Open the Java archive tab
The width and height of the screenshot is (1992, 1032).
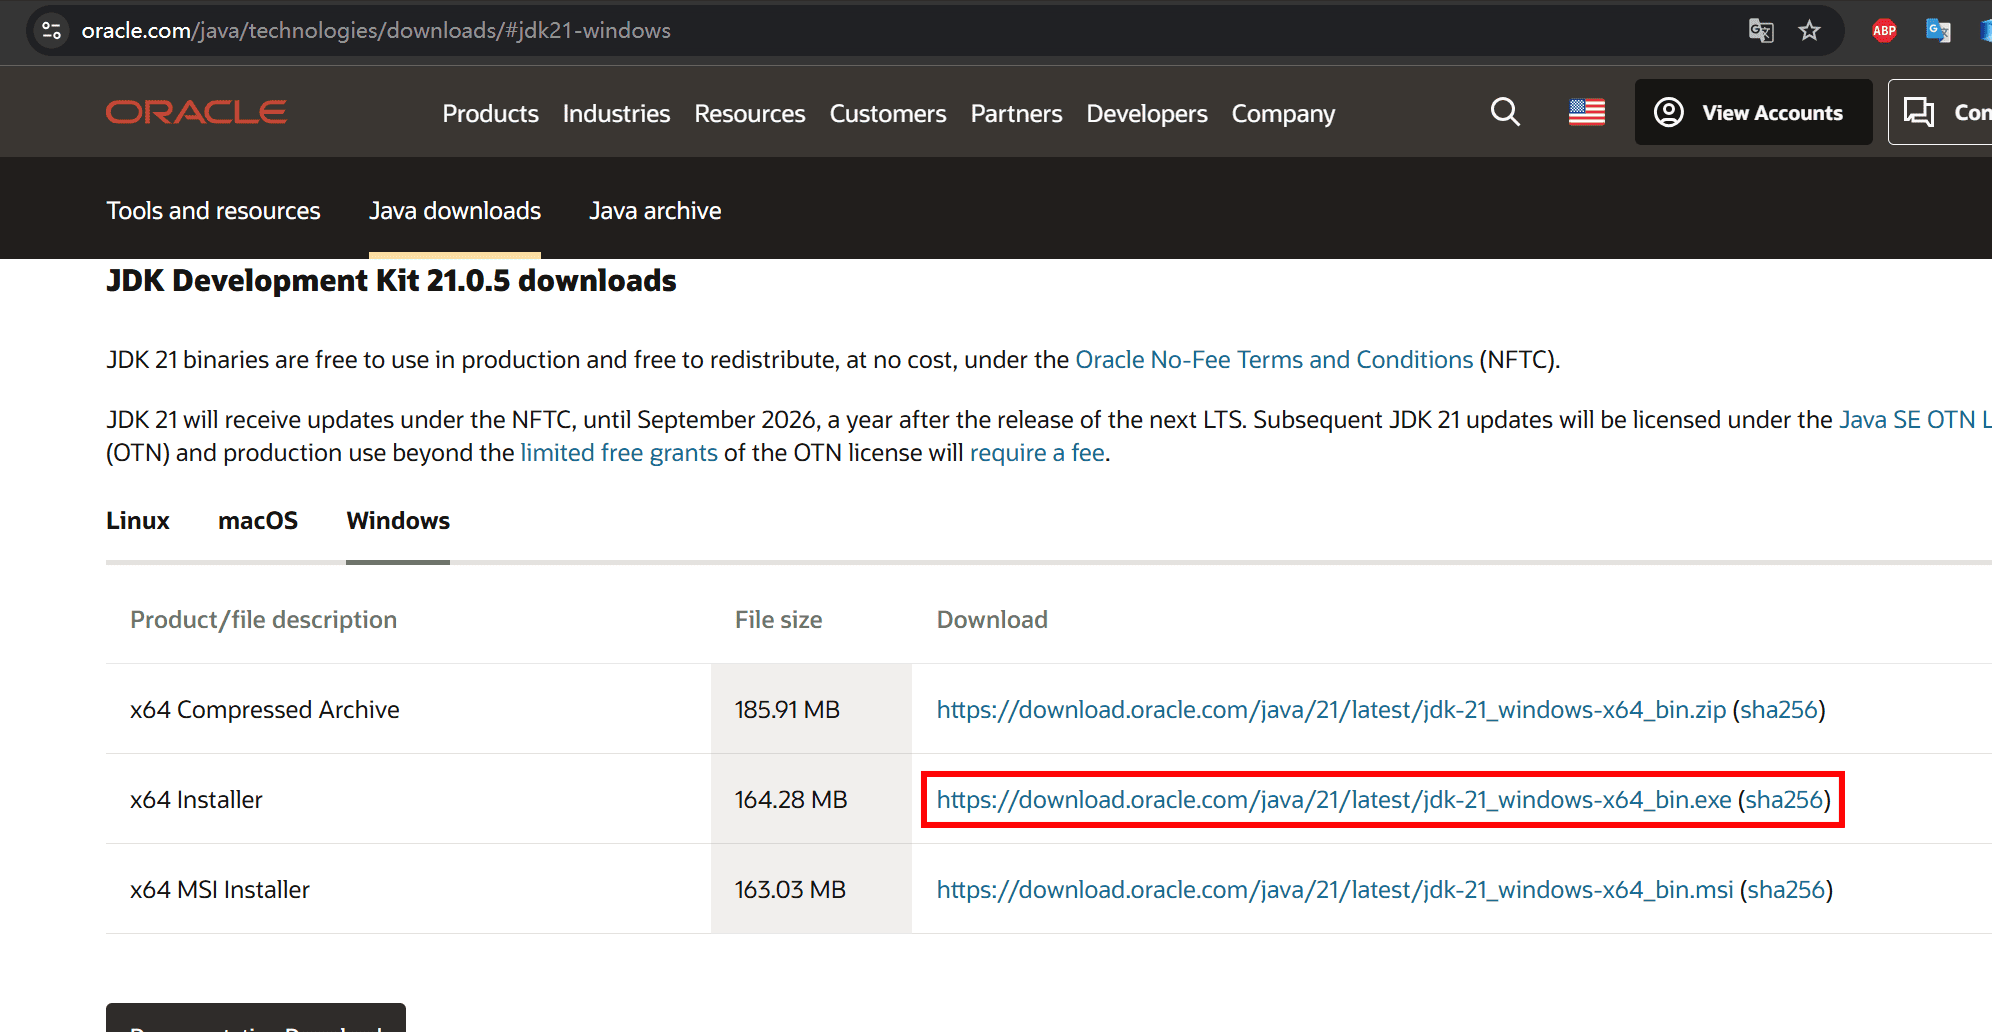click(x=655, y=211)
